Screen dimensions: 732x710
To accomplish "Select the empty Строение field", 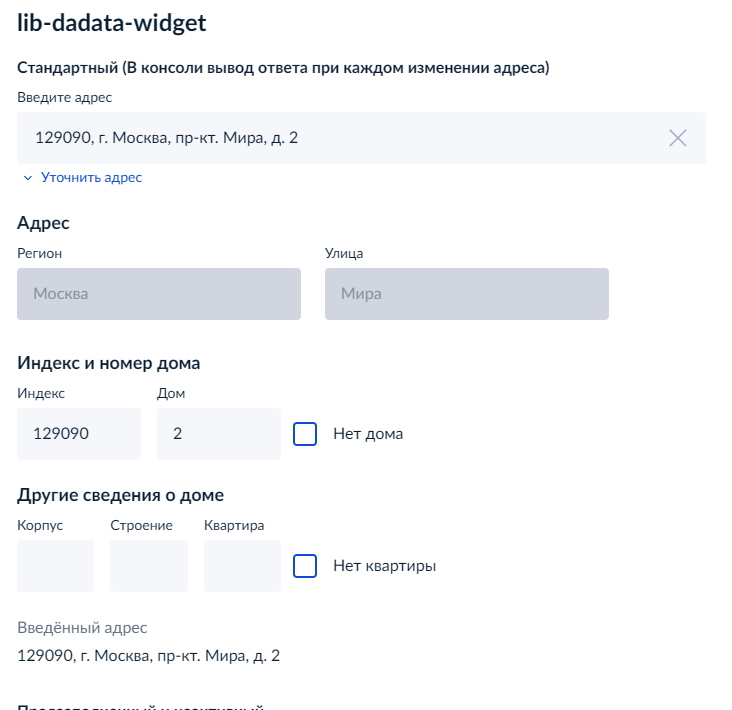I will [x=149, y=566].
